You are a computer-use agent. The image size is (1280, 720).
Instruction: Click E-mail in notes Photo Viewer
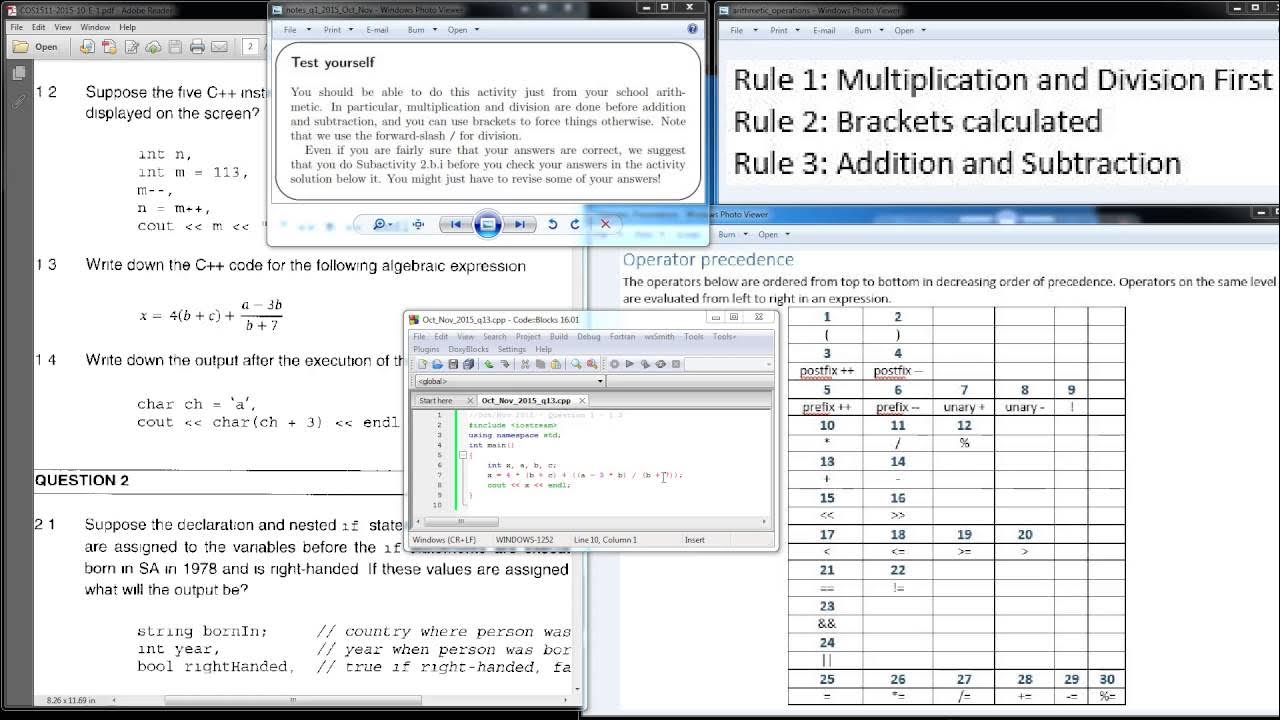pyautogui.click(x=377, y=30)
